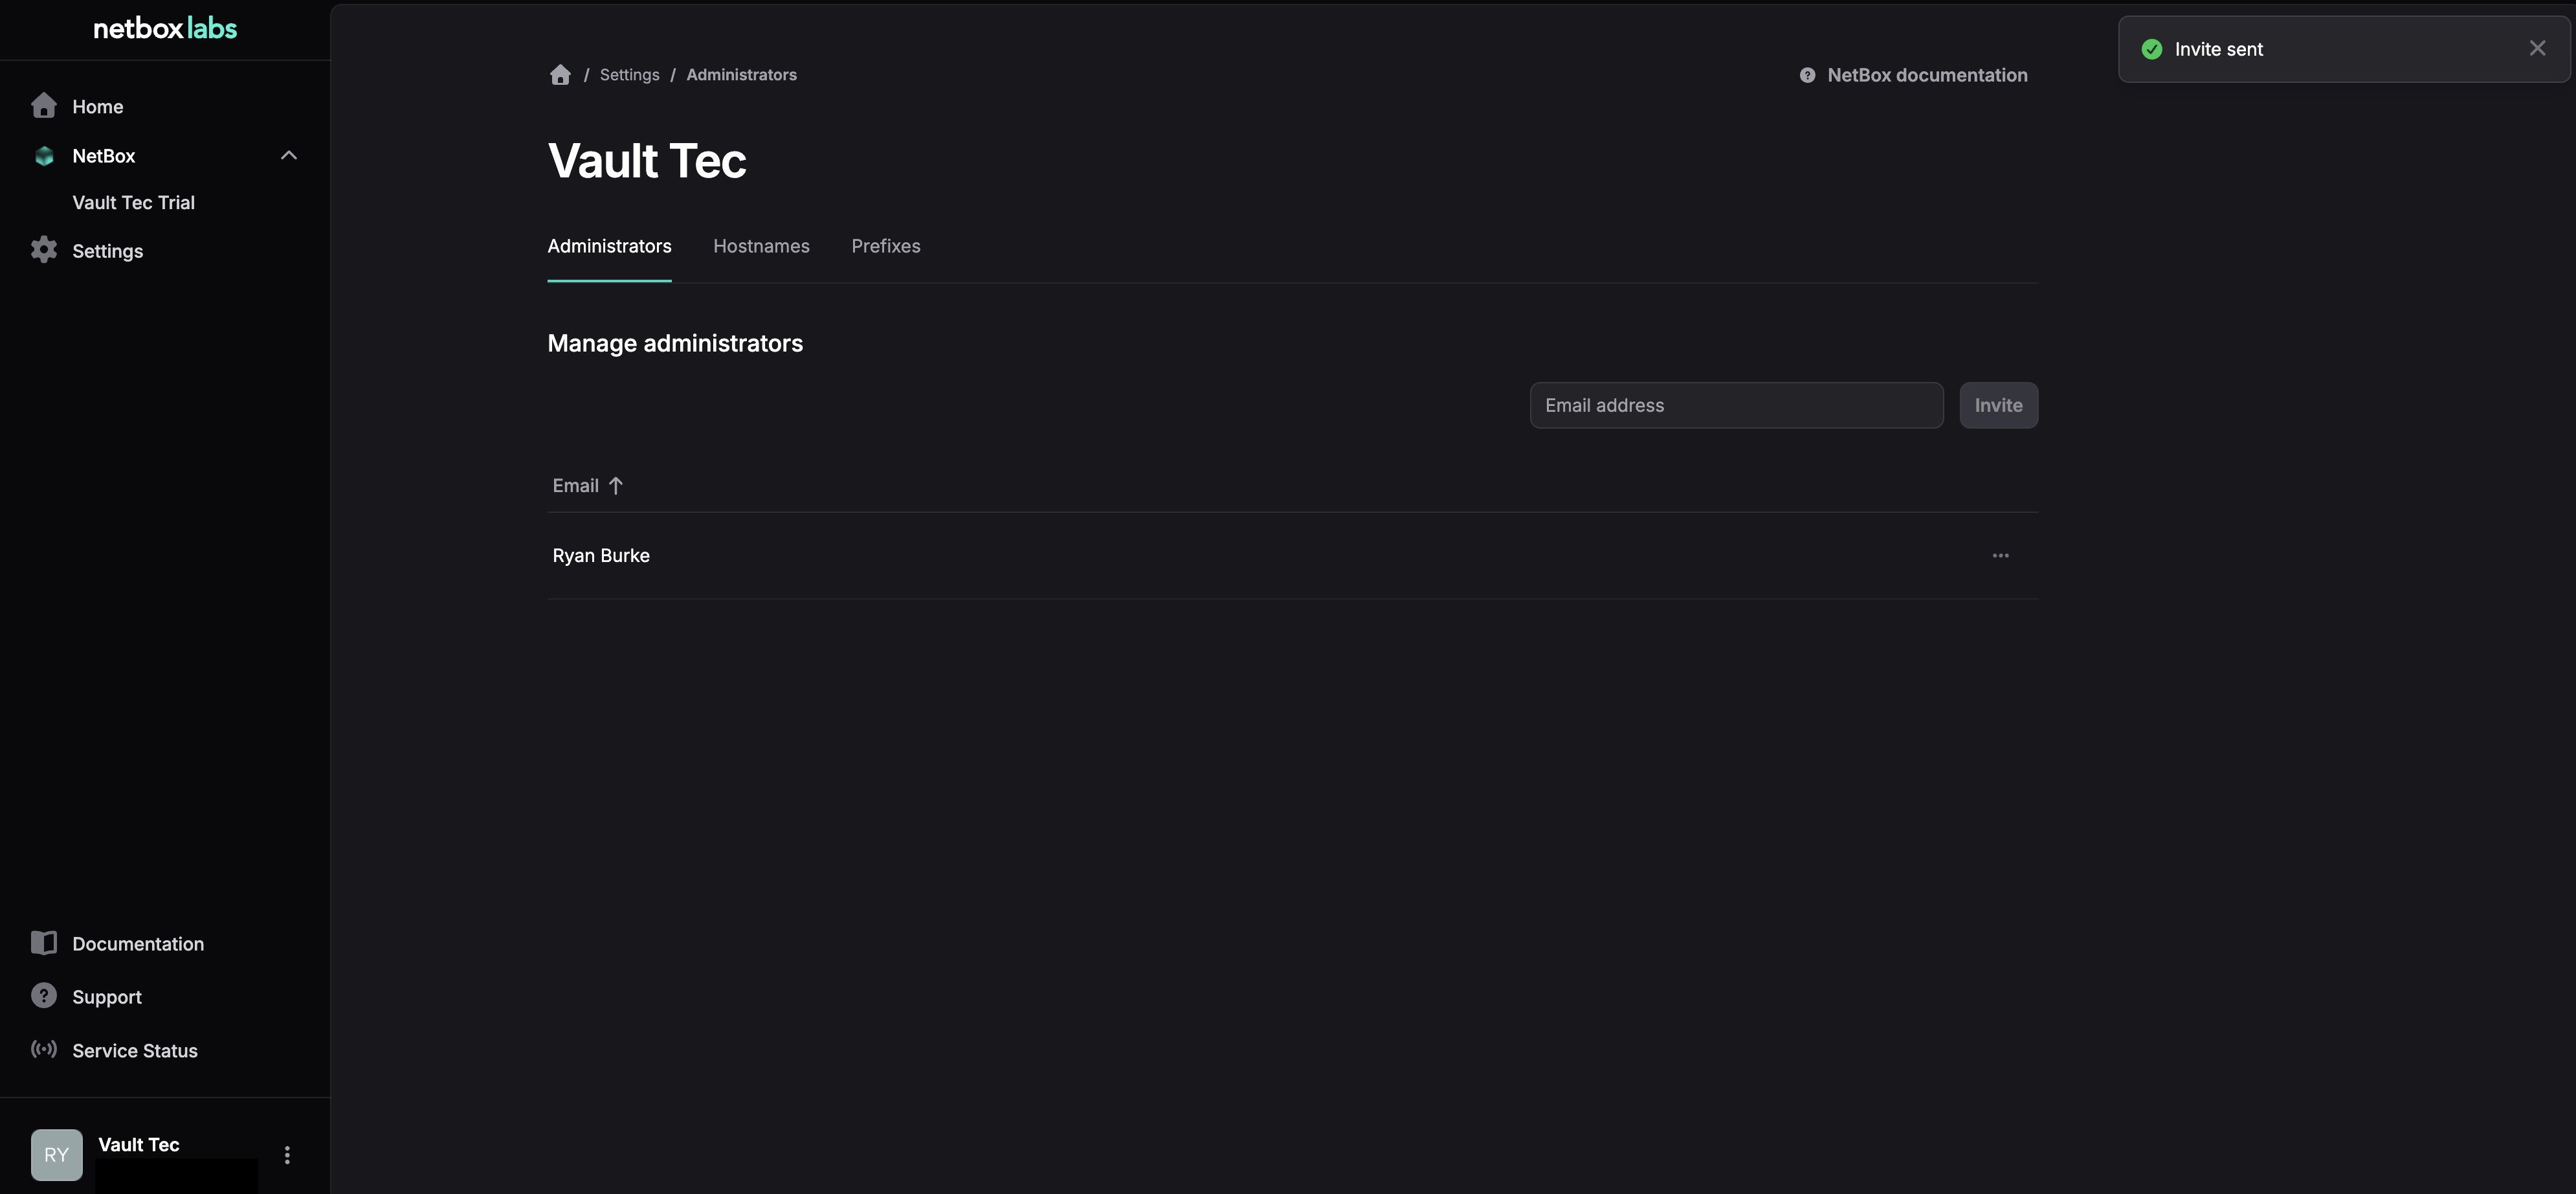Screen dimensions: 2576x1194
Task: Open Support via the question mark icon
Action: click(x=44, y=995)
